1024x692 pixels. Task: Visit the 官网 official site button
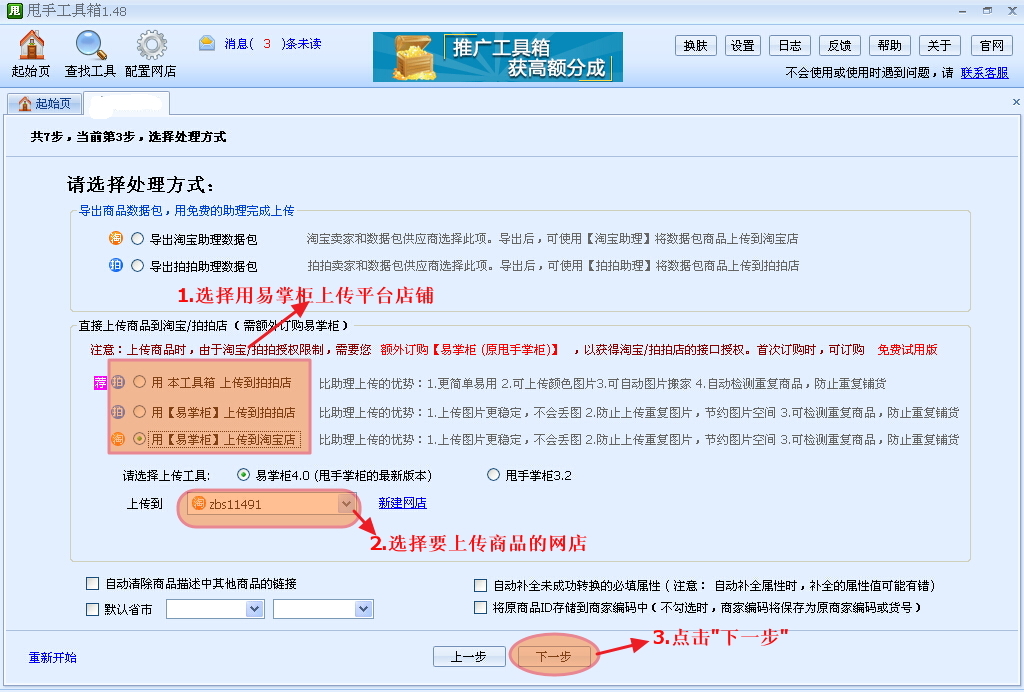click(x=991, y=46)
